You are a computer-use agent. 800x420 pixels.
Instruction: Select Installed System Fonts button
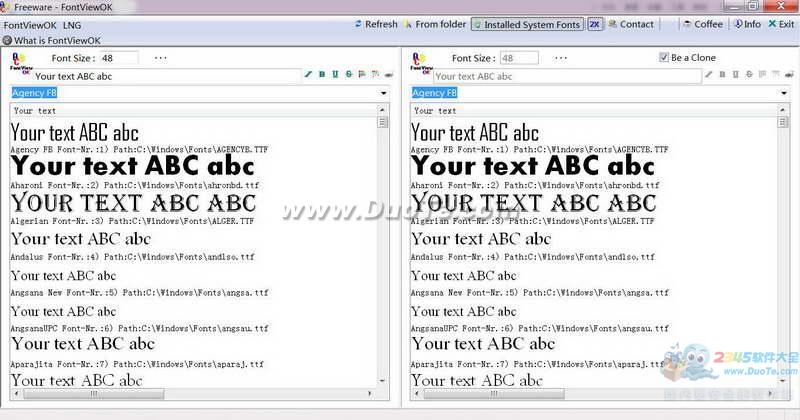point(527,24)
